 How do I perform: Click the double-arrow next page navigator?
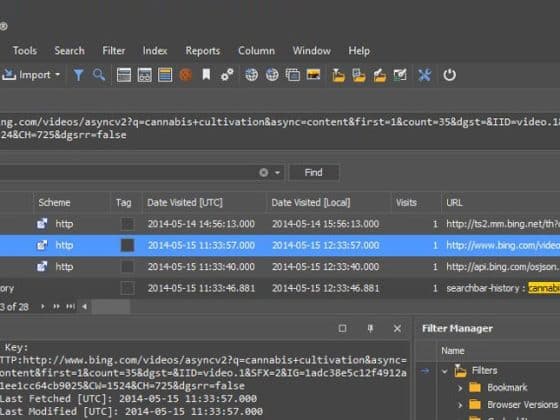(56, 306)
